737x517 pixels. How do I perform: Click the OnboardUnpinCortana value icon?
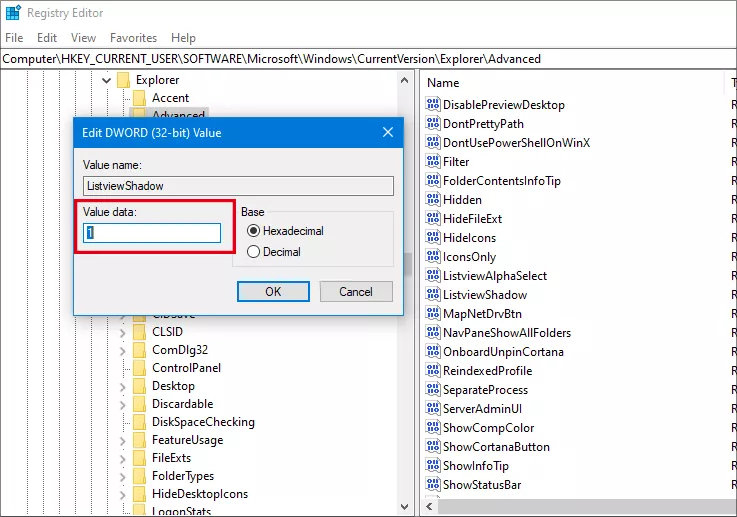[432, 351]
